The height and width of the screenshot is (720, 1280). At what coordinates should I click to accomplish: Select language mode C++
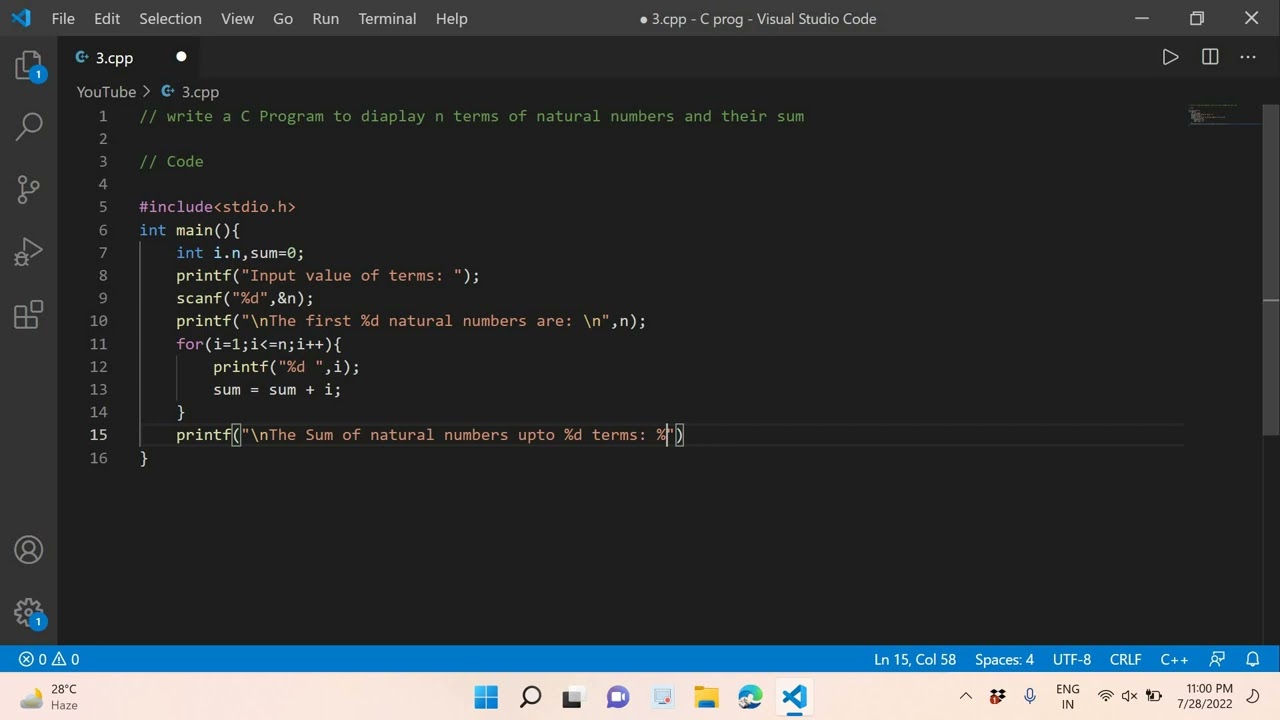[1174, 659]
